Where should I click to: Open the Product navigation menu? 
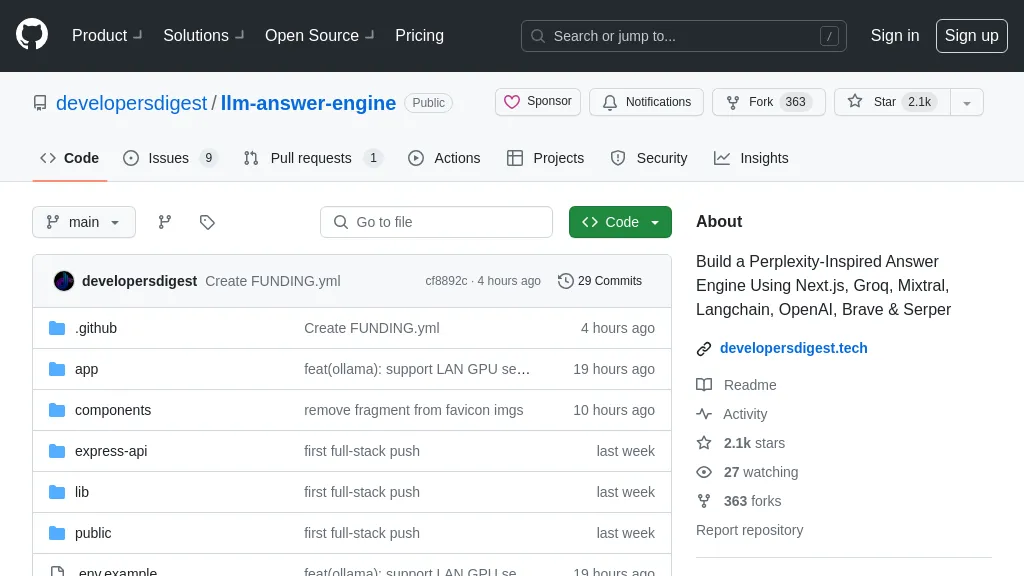(x=106, y=36)
